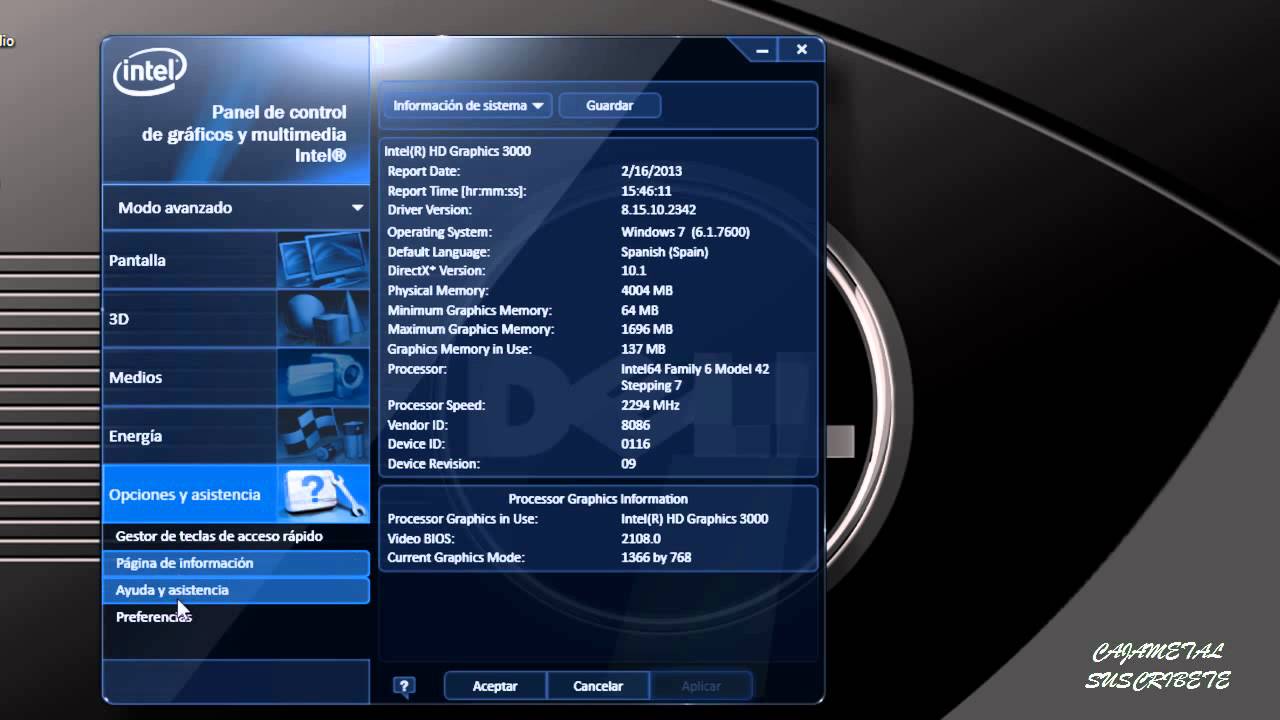Viewport: 1280px width, 720px height.
Task: Open Gestor de teclas de acceso rápido
Action: 236,536
